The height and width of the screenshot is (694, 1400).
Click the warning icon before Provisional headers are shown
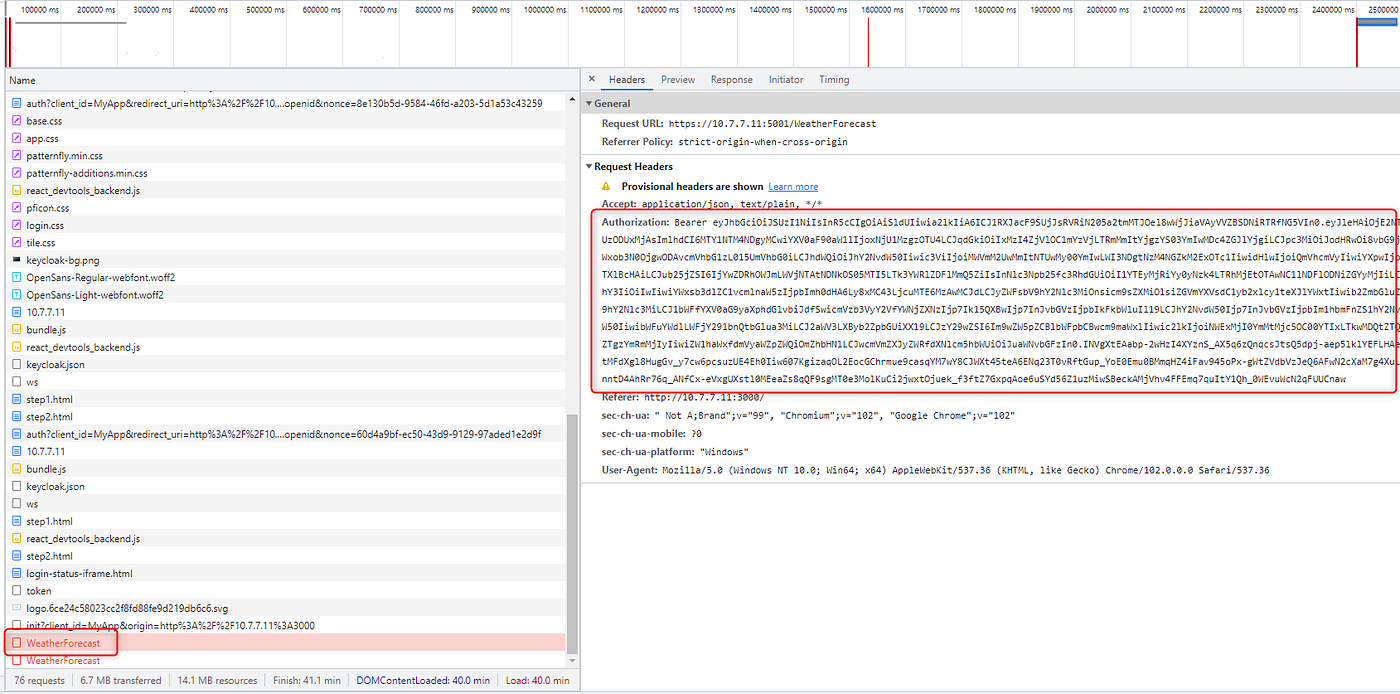(606, 187)
